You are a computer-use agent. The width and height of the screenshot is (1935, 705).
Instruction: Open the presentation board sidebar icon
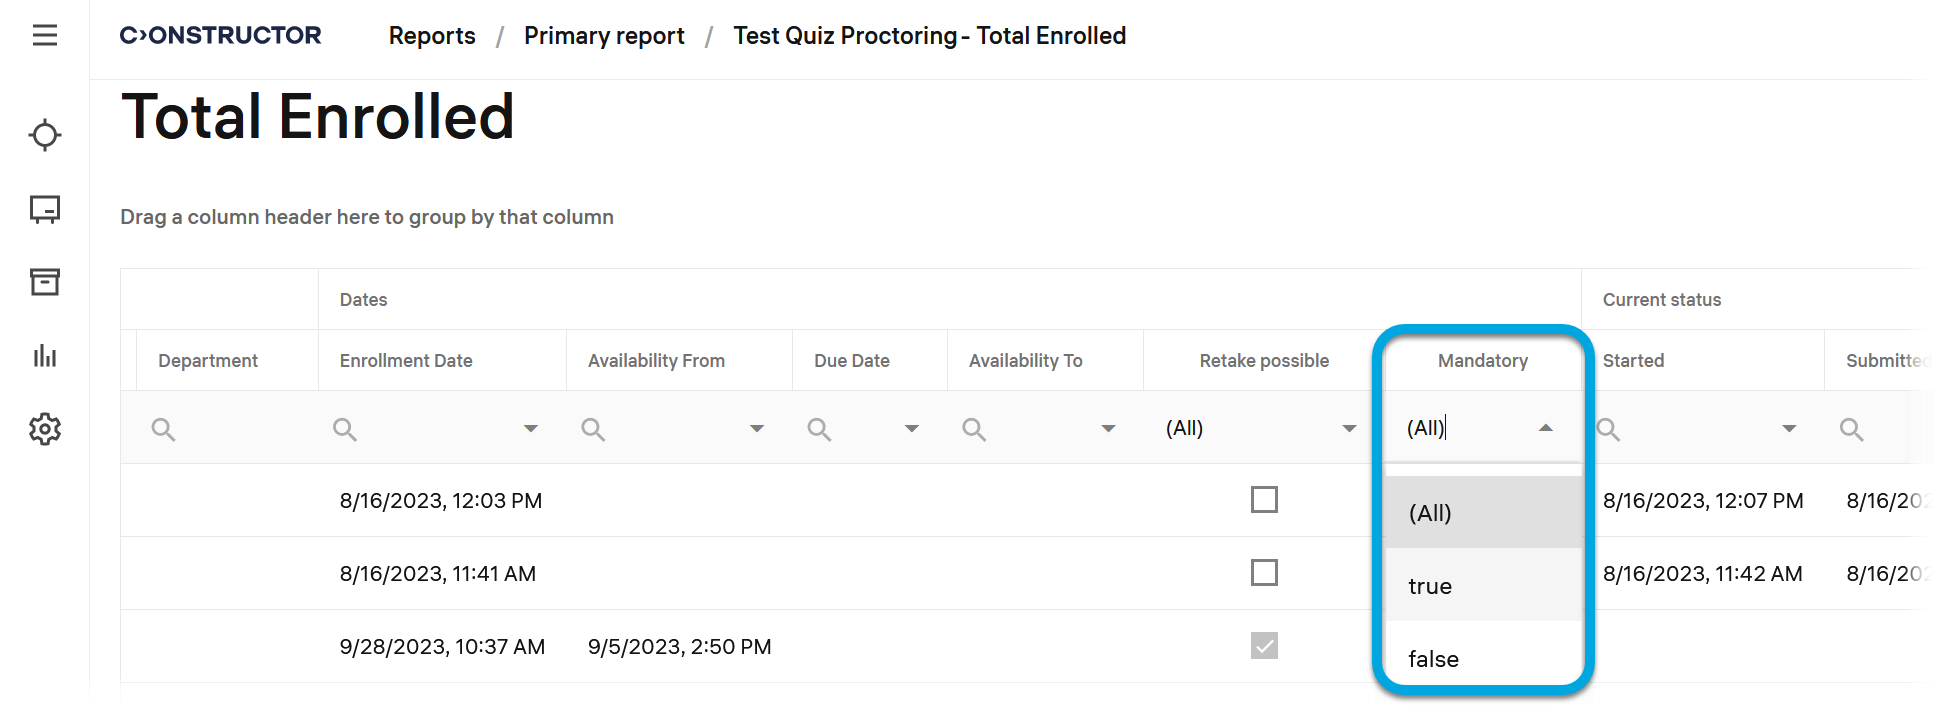(45, 209)
